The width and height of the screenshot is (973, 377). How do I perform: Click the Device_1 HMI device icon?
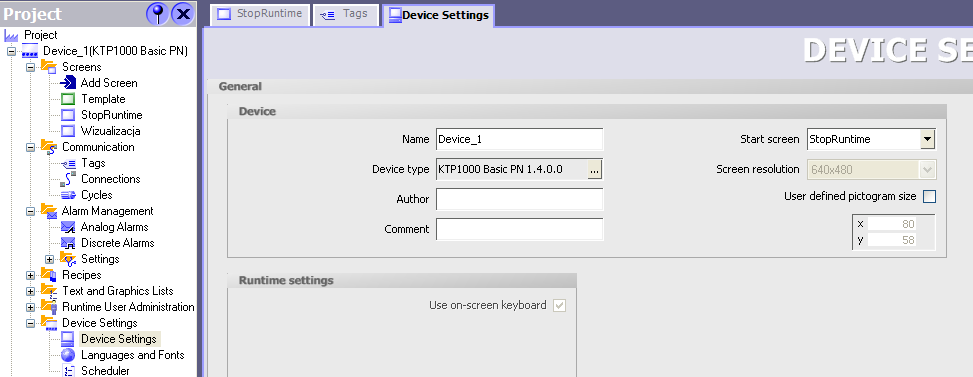pos(30,51)
